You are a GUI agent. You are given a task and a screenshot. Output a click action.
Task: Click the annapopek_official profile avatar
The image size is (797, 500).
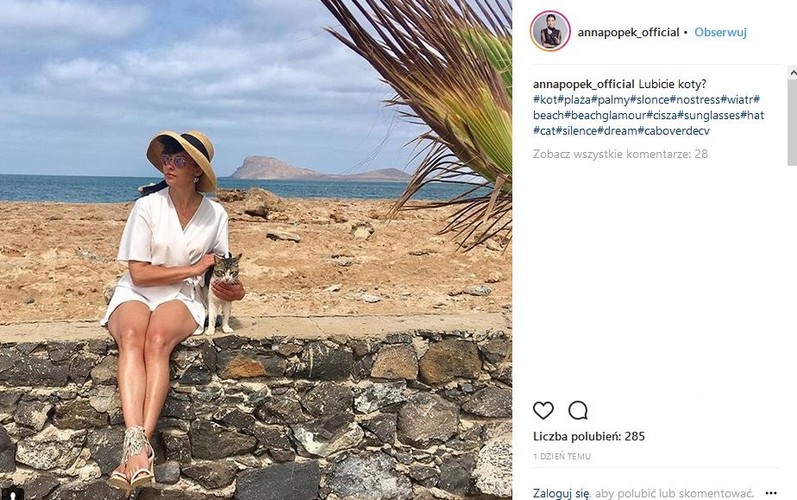[550, 32]
